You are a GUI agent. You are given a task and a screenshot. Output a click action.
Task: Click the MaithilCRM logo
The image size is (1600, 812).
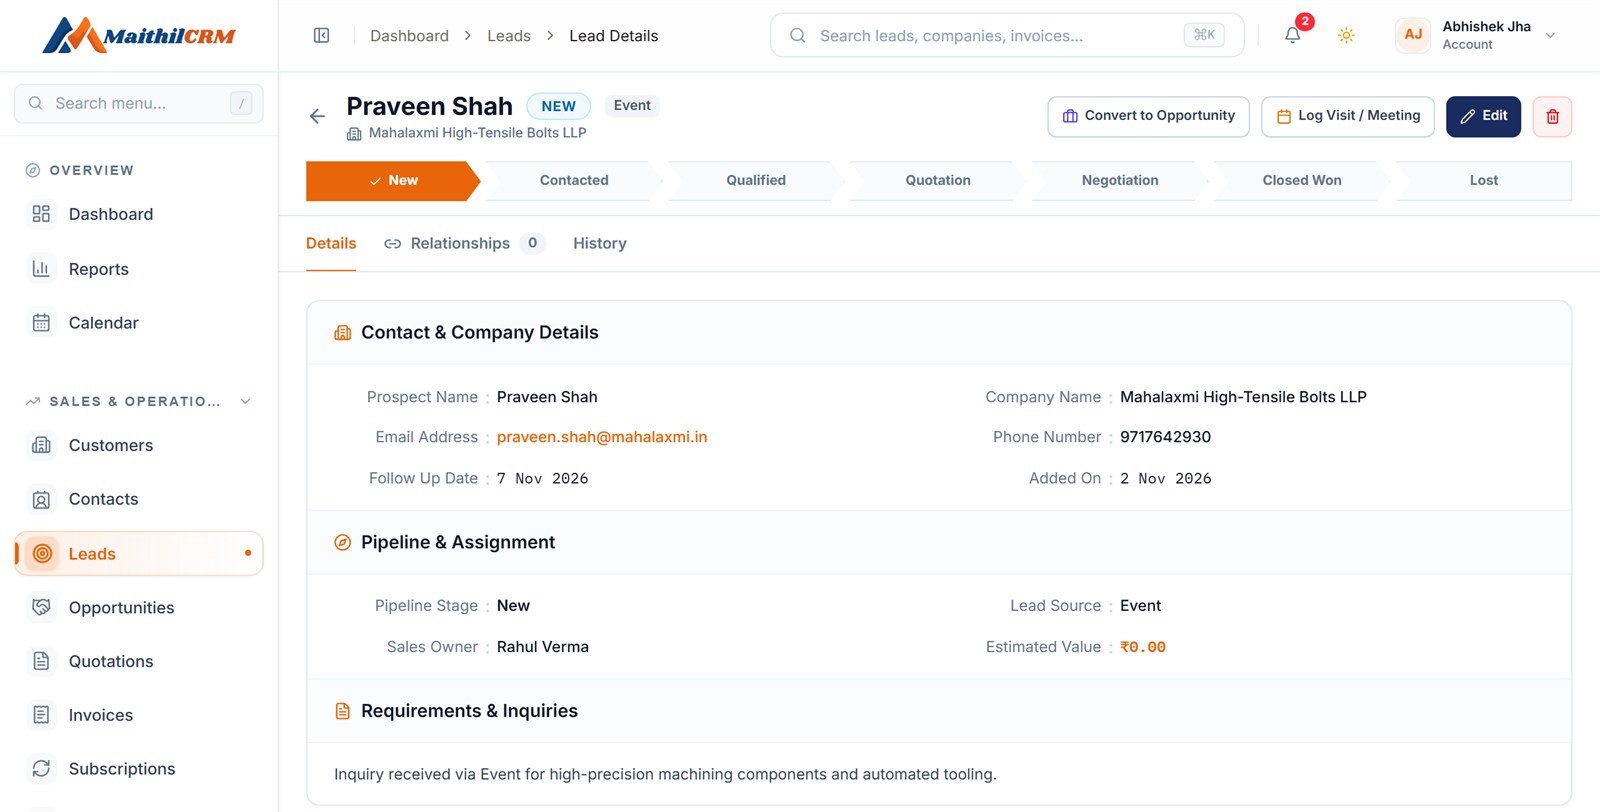139,36
